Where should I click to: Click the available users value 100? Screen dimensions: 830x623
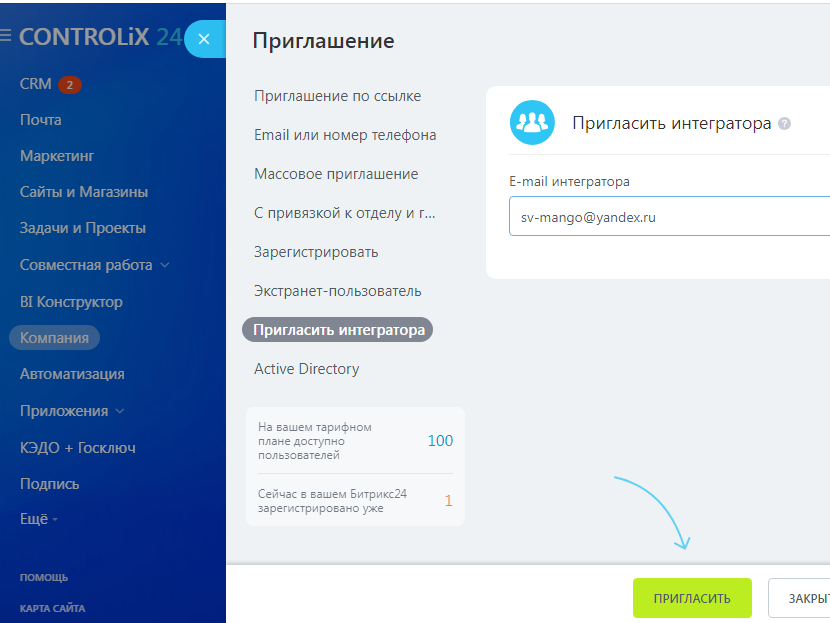click(440, 441)
